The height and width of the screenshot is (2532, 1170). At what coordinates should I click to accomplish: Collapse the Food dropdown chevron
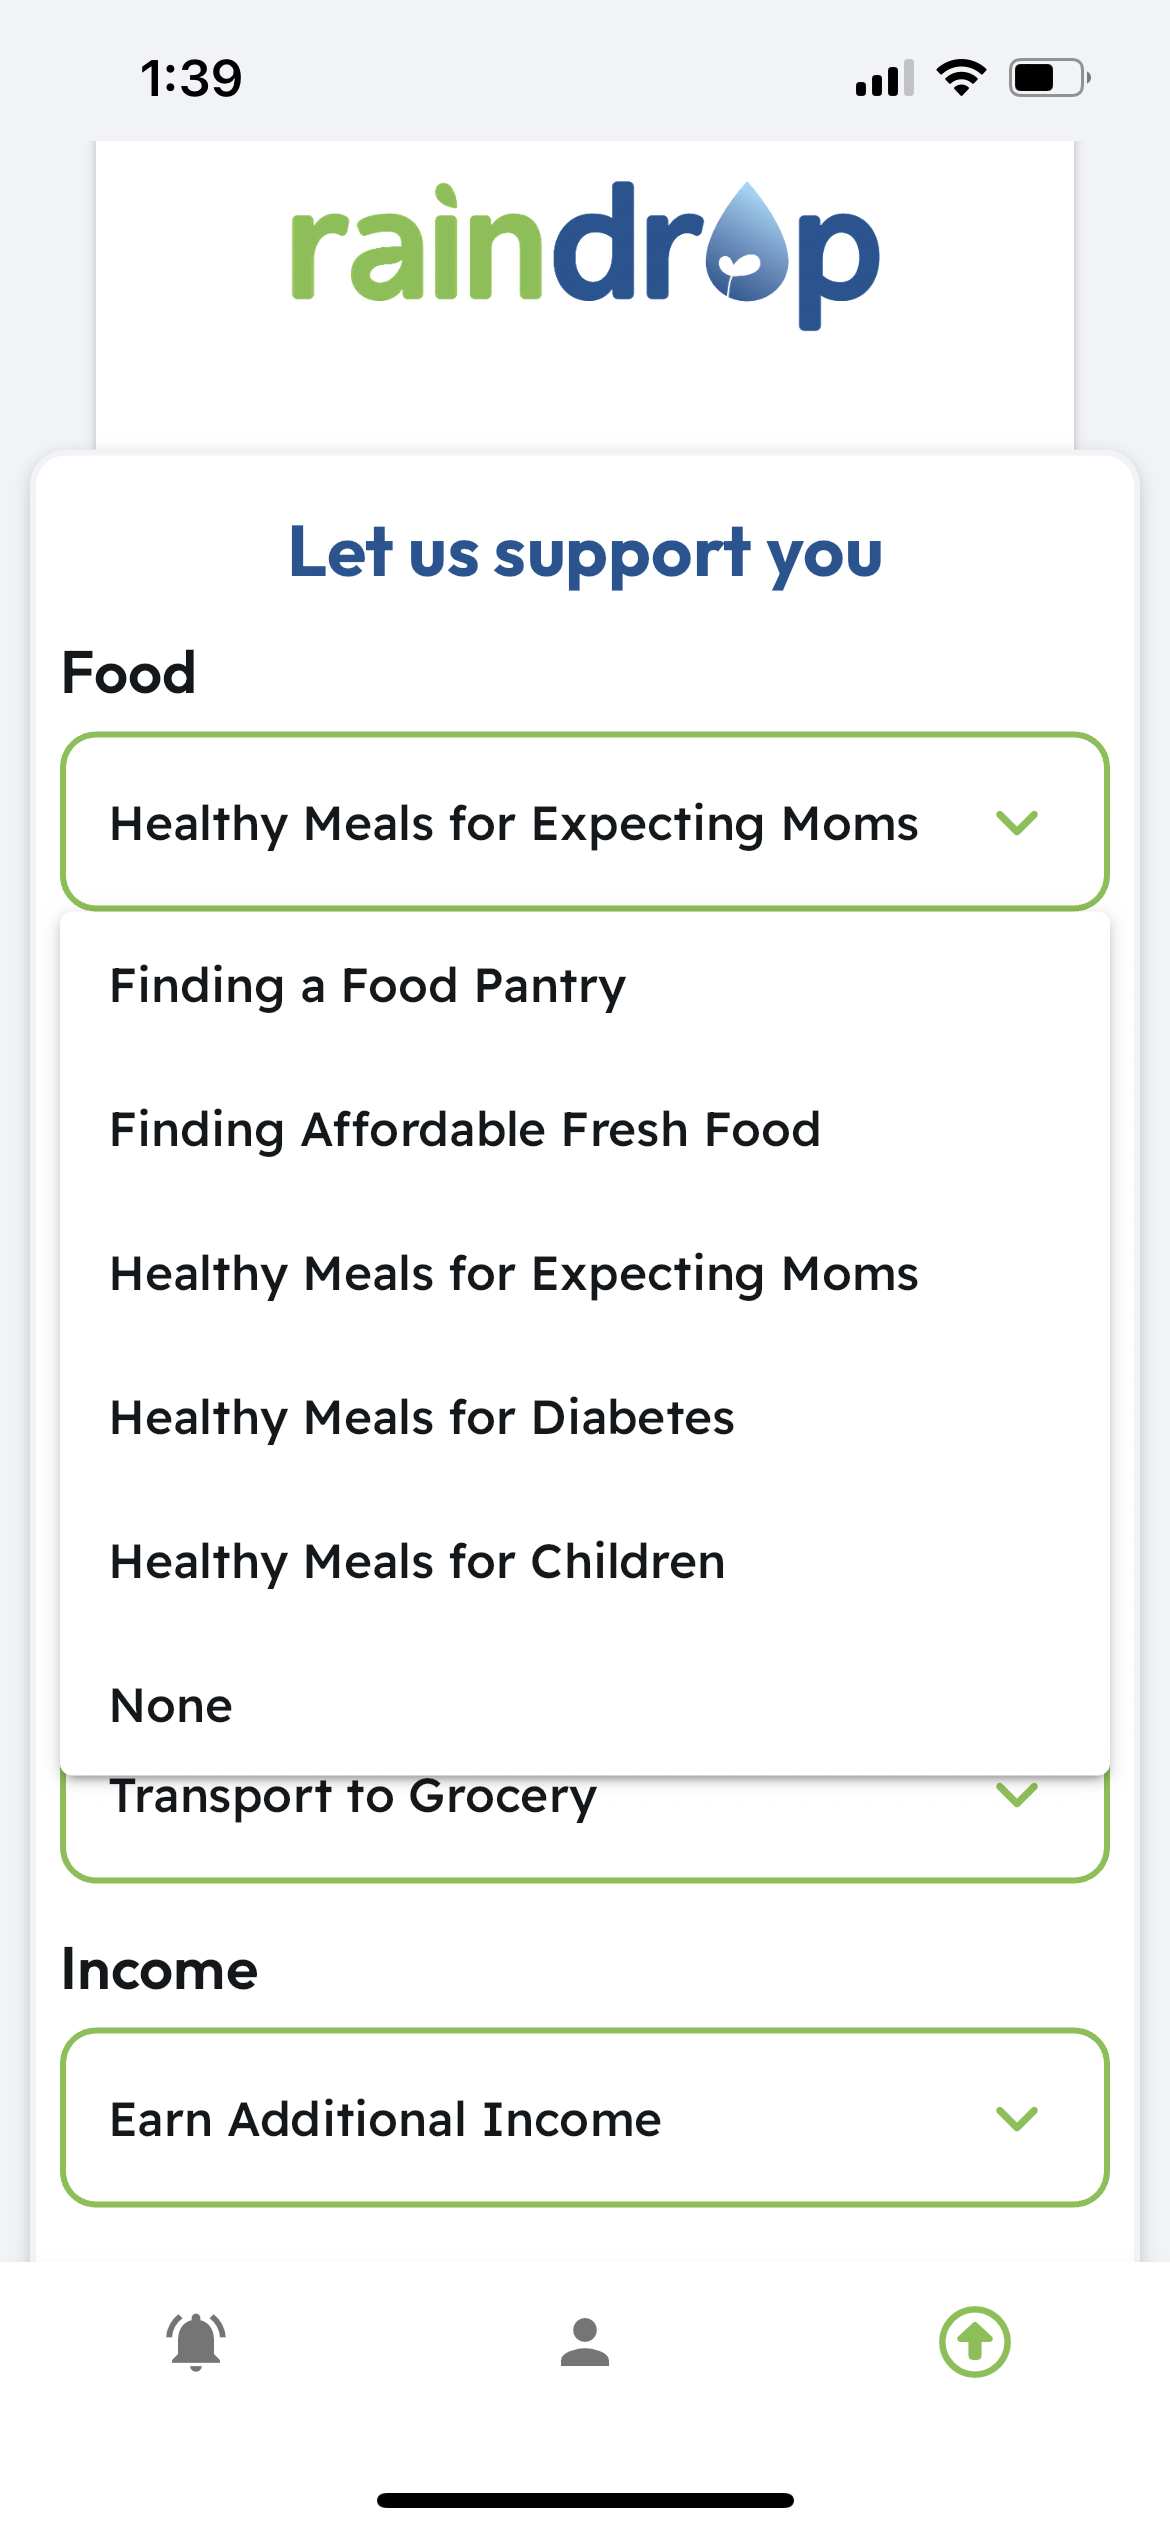1017,823
